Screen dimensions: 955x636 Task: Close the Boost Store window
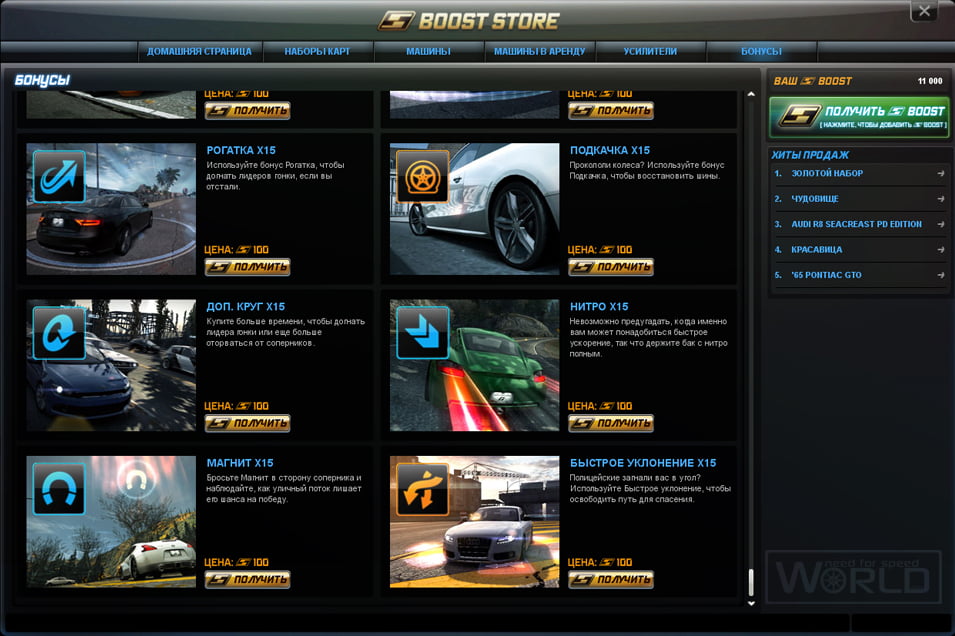(x=924, y=11)
